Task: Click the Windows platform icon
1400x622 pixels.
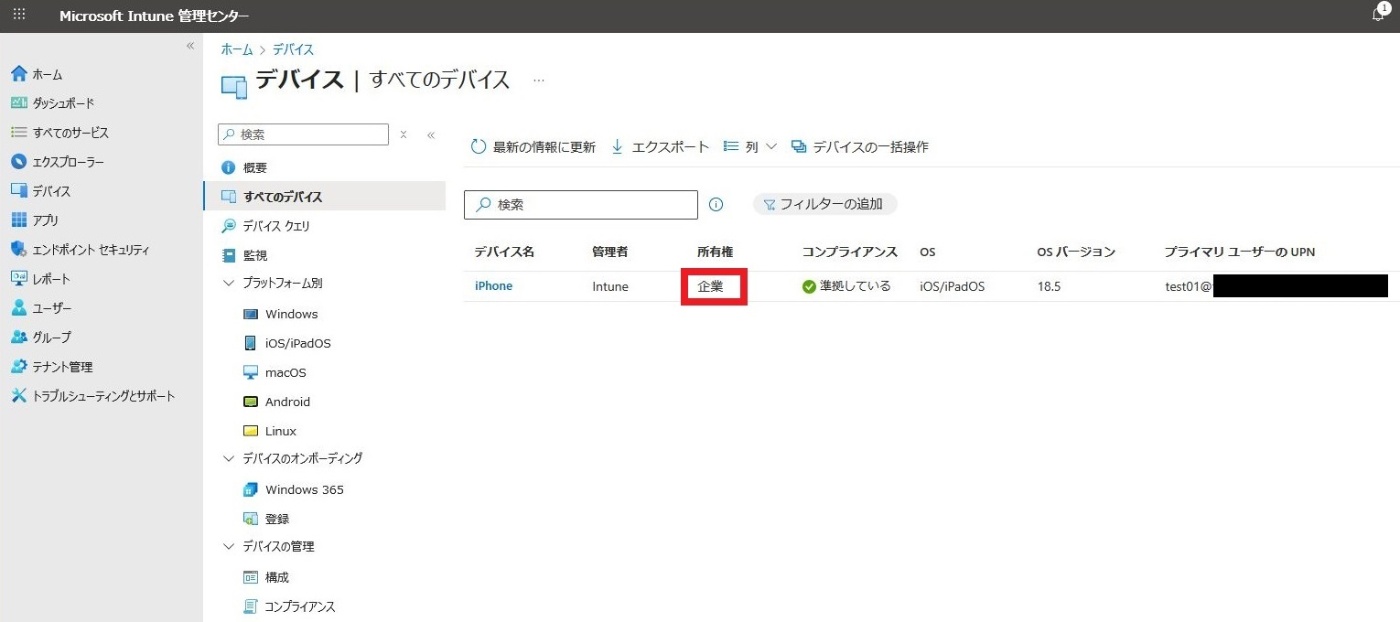Action: pyautogui.click(x=250, y=314)
